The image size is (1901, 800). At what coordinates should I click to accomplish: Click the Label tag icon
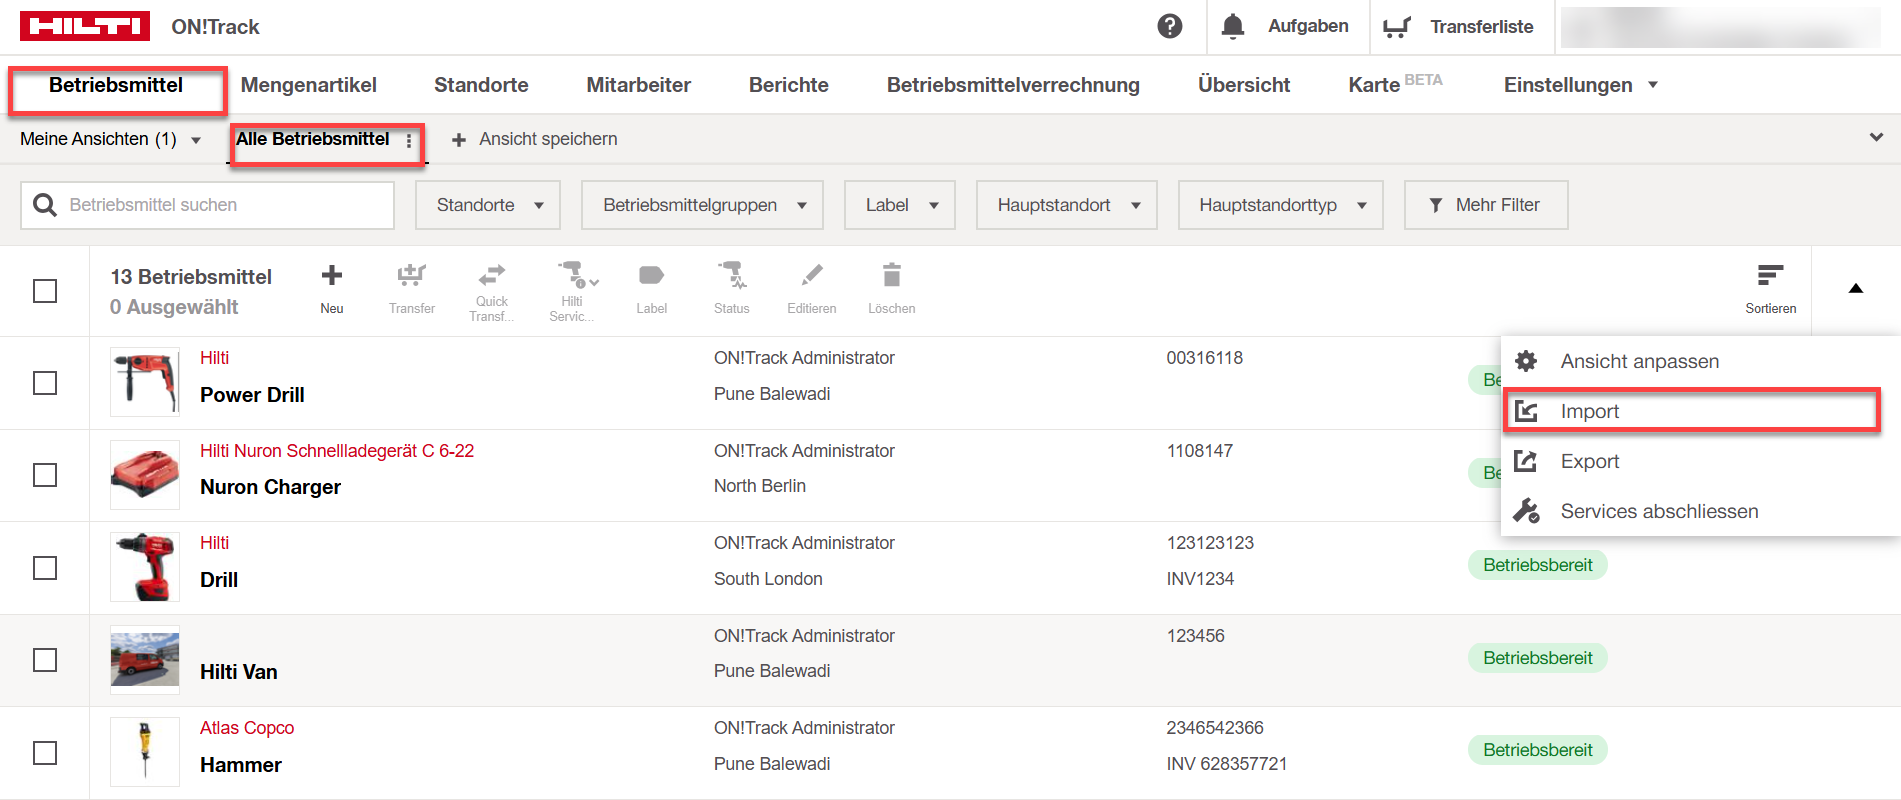pyautogui.click(x=651, y=275)
